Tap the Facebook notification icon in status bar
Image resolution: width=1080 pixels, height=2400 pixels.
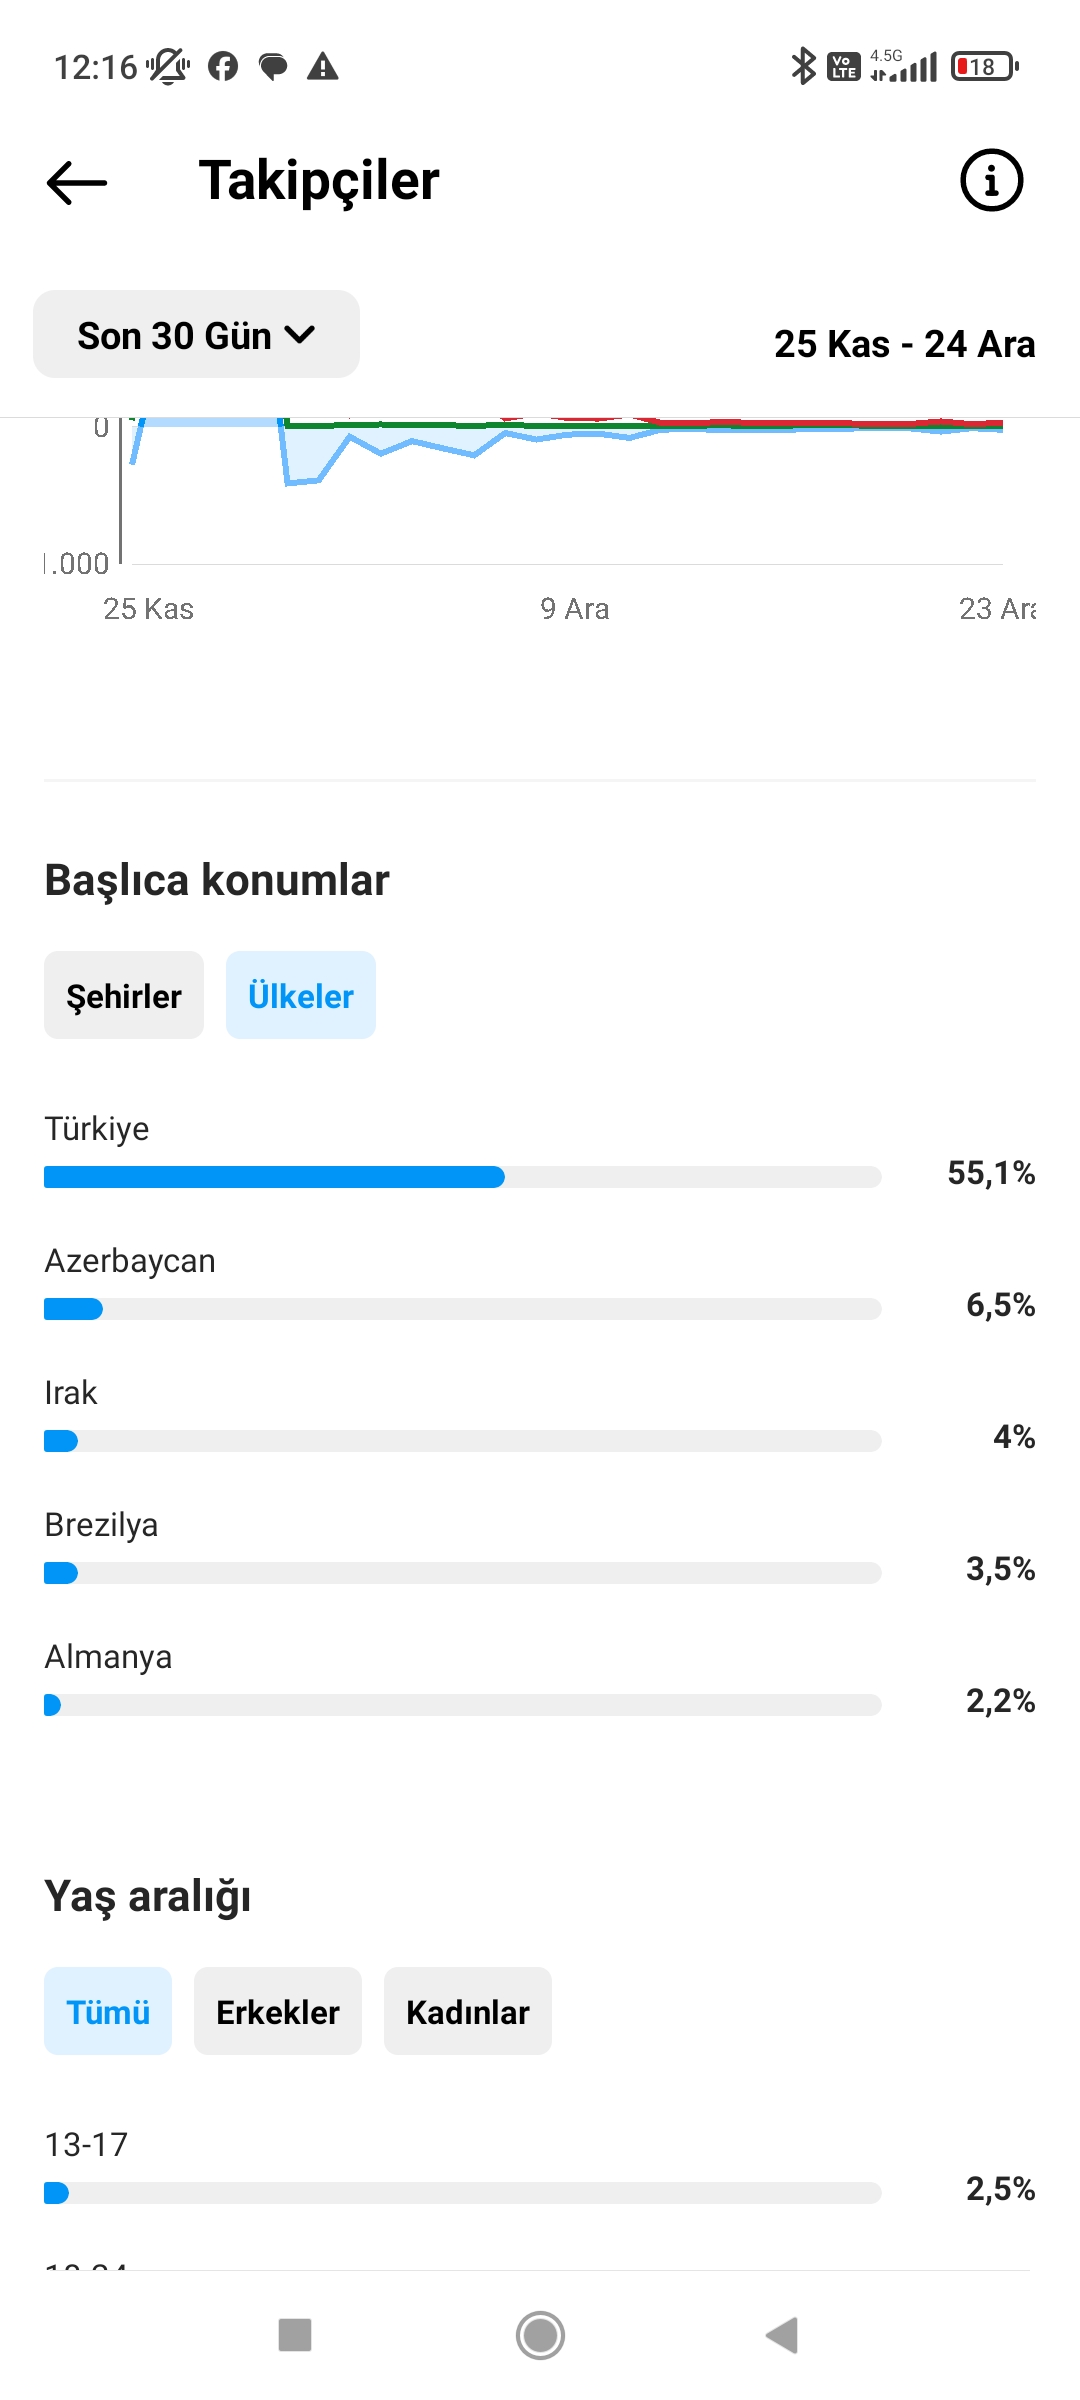point(223,67)
